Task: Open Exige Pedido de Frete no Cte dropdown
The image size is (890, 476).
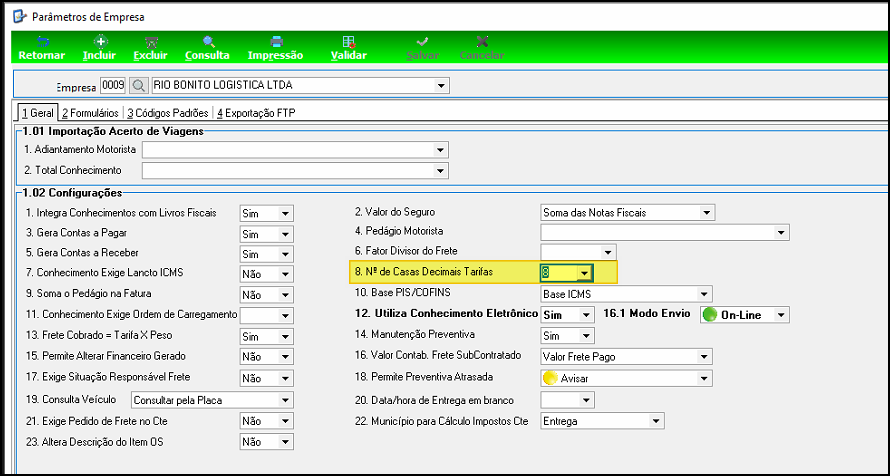Action: 286,421
